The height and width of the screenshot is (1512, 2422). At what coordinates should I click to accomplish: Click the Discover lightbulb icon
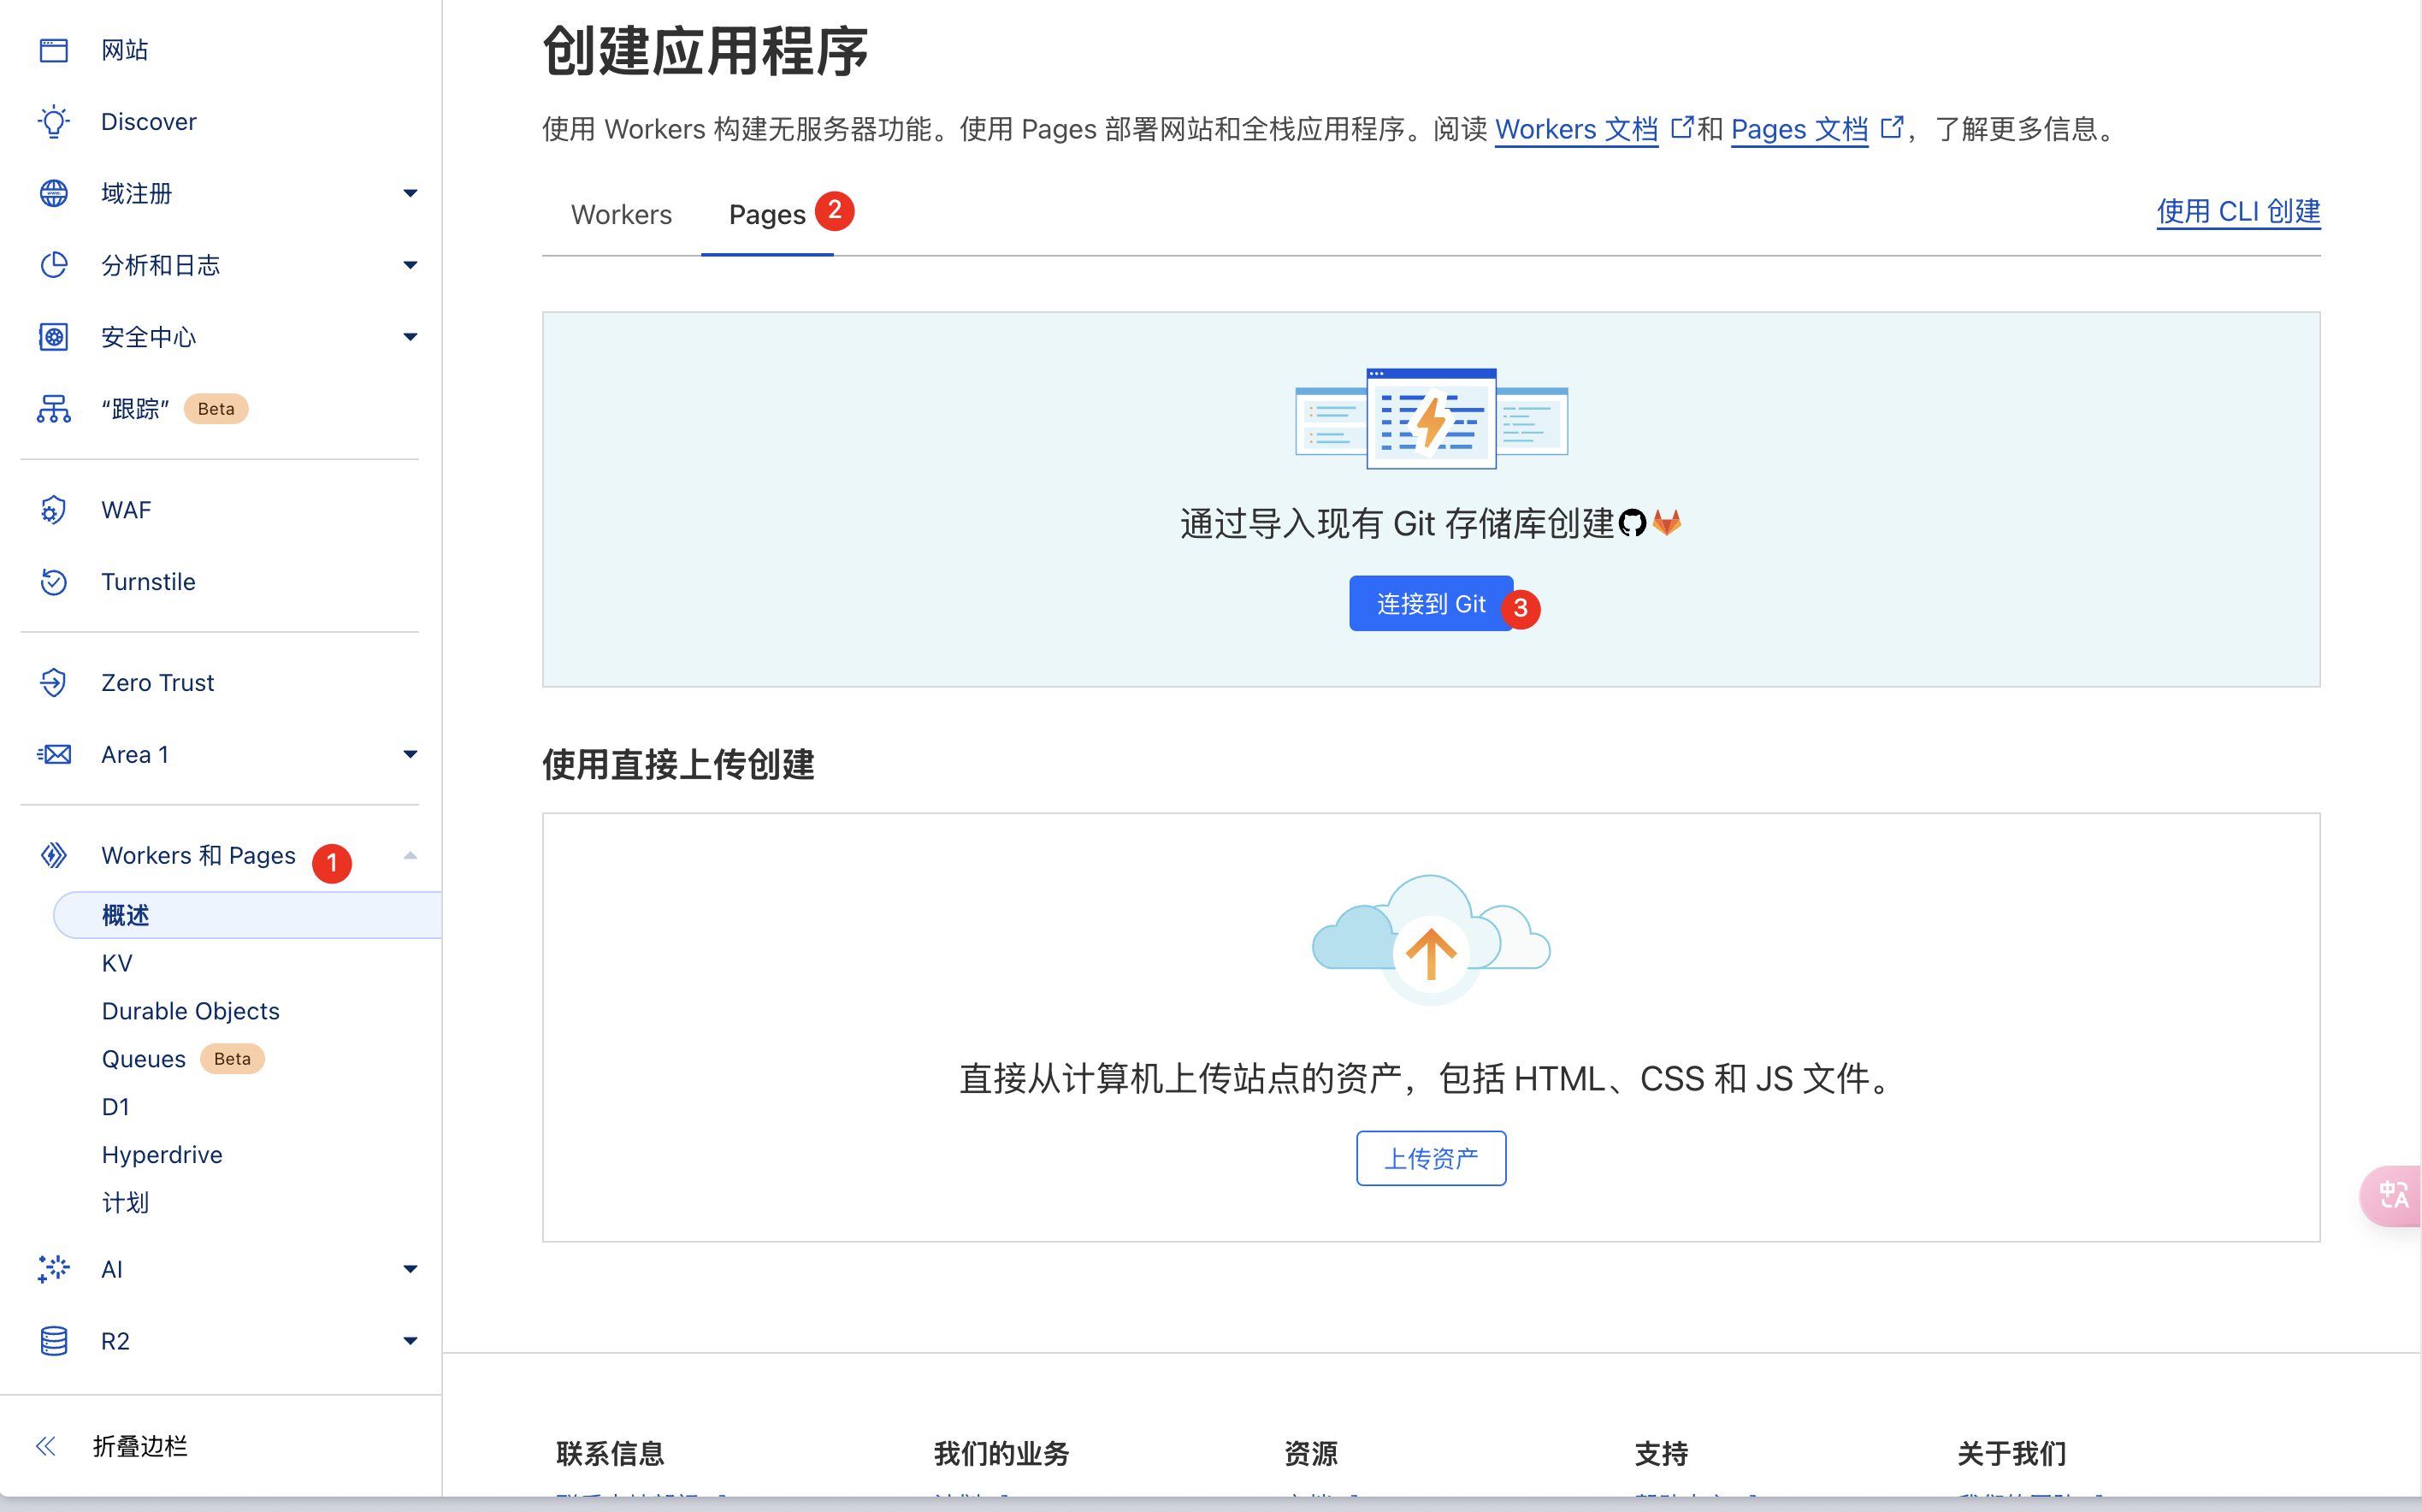pyautogui.click(x=54, y=122)
